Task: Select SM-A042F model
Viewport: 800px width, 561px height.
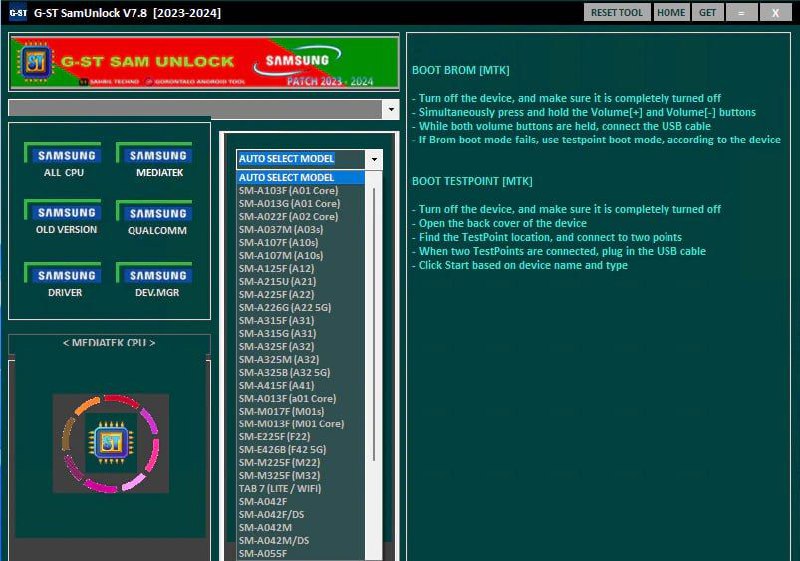Action: 301,502
